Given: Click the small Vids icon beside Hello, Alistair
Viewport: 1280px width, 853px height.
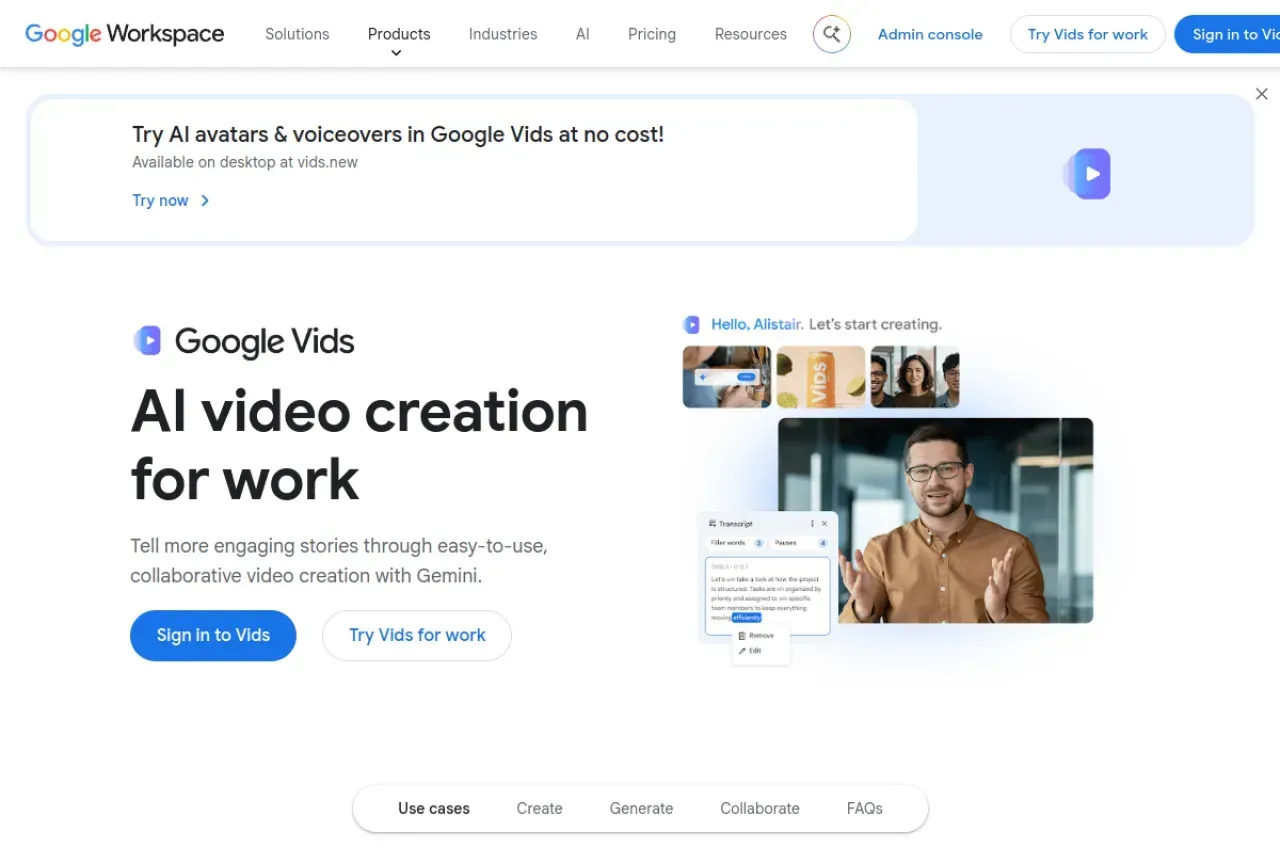Looking at the screenshot, I should [x=691, y=324].
